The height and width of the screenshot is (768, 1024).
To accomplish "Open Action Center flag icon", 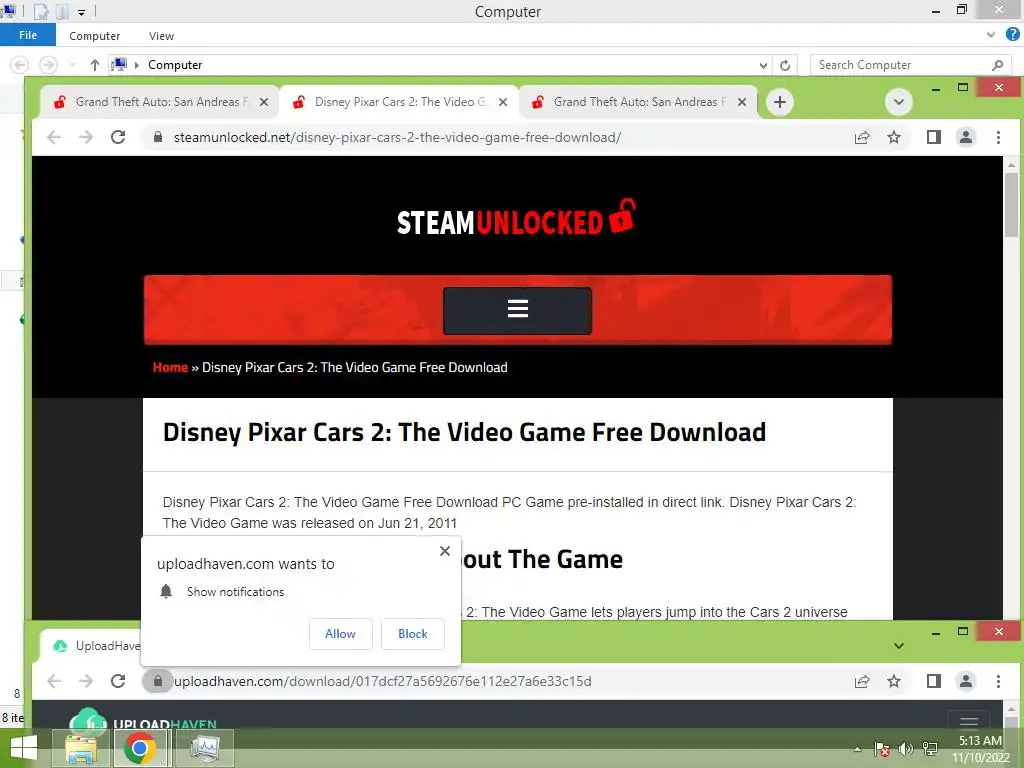I will coord(882,748).
